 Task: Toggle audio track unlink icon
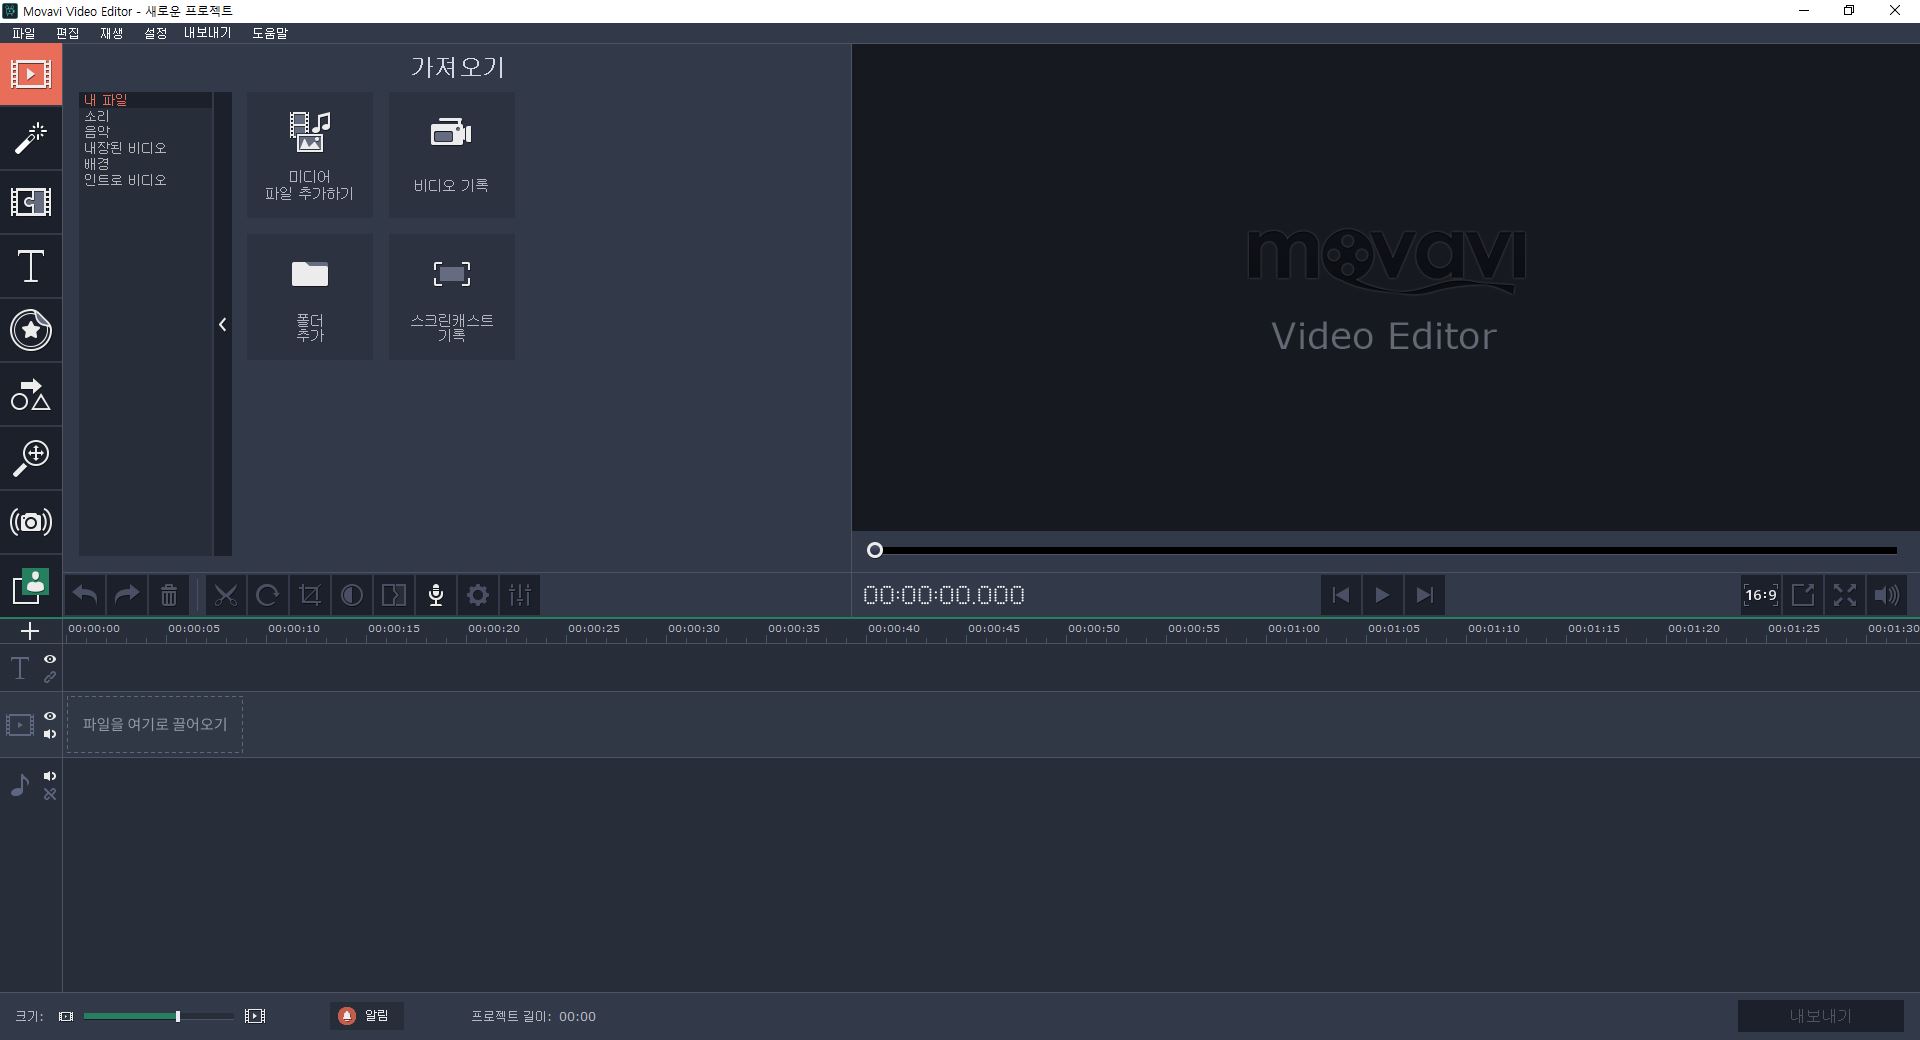pos(50,794)
